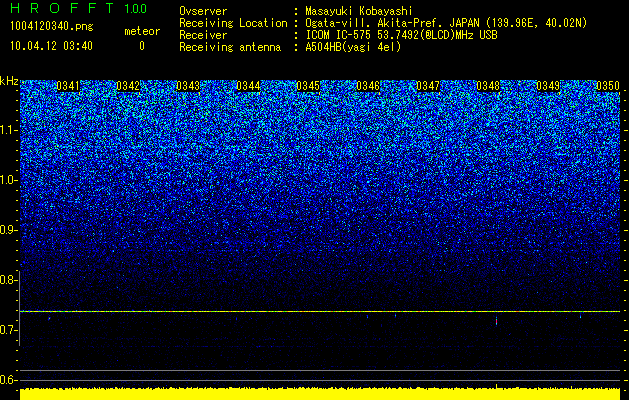Click the Ogata-vill. Akita-Pref. JAPAN location text
The height and width of the screenshot is (400, 629).
coord(446,23)
